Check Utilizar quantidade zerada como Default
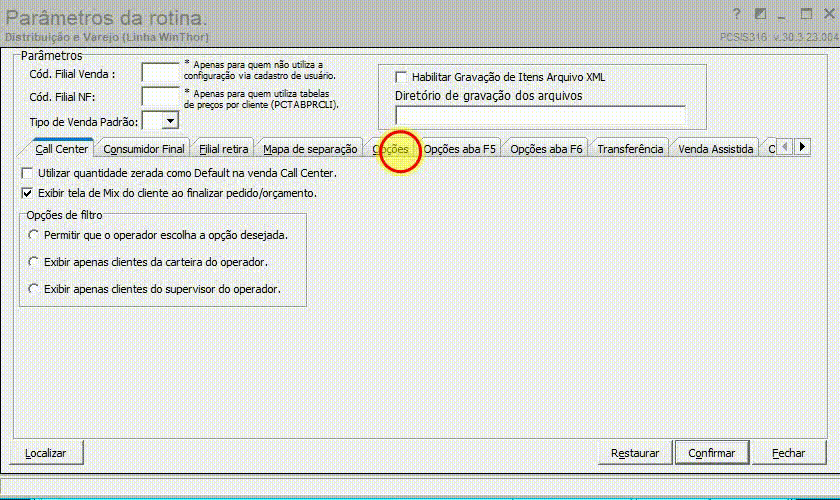The image size is (840, 500). (27, 173)
